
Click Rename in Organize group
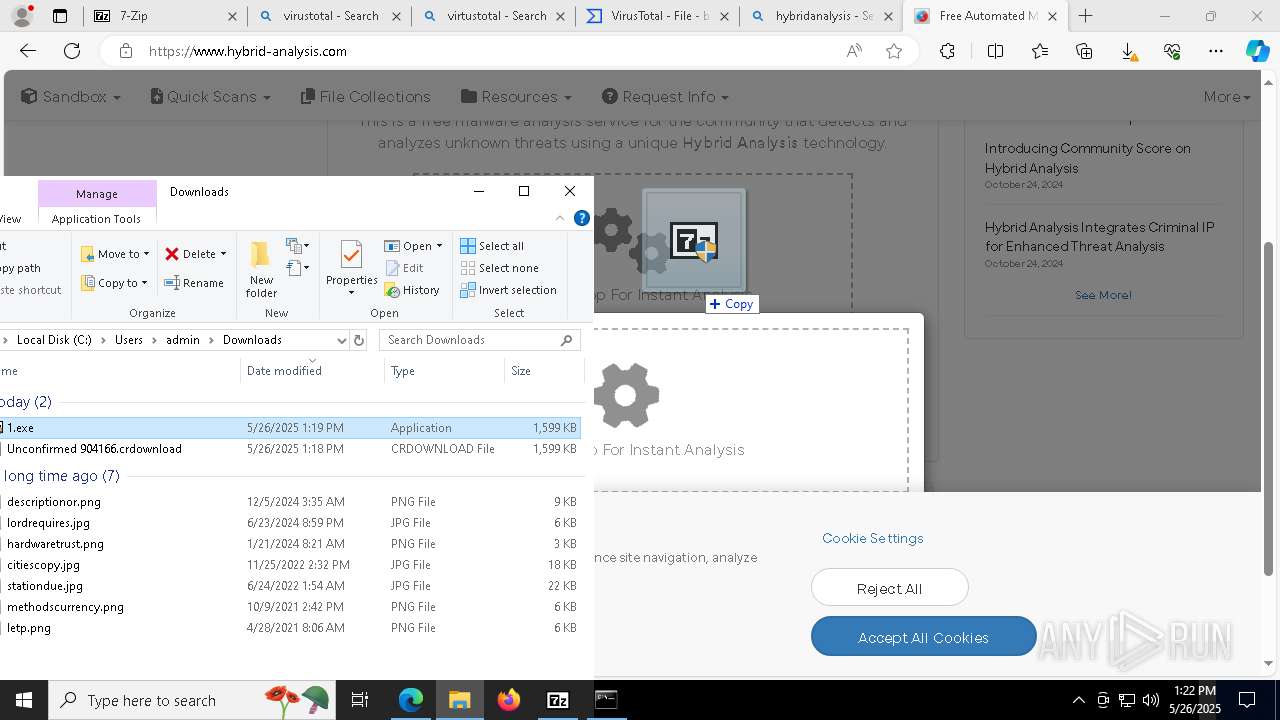(194, 283)
